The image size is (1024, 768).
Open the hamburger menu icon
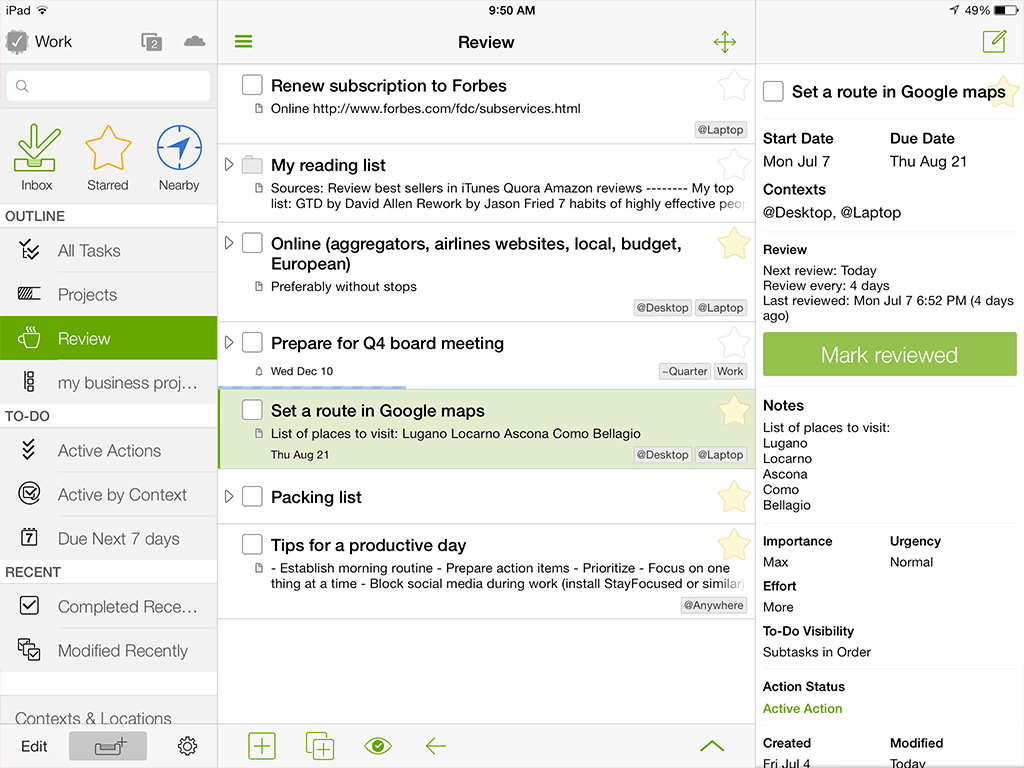point(244,42)
